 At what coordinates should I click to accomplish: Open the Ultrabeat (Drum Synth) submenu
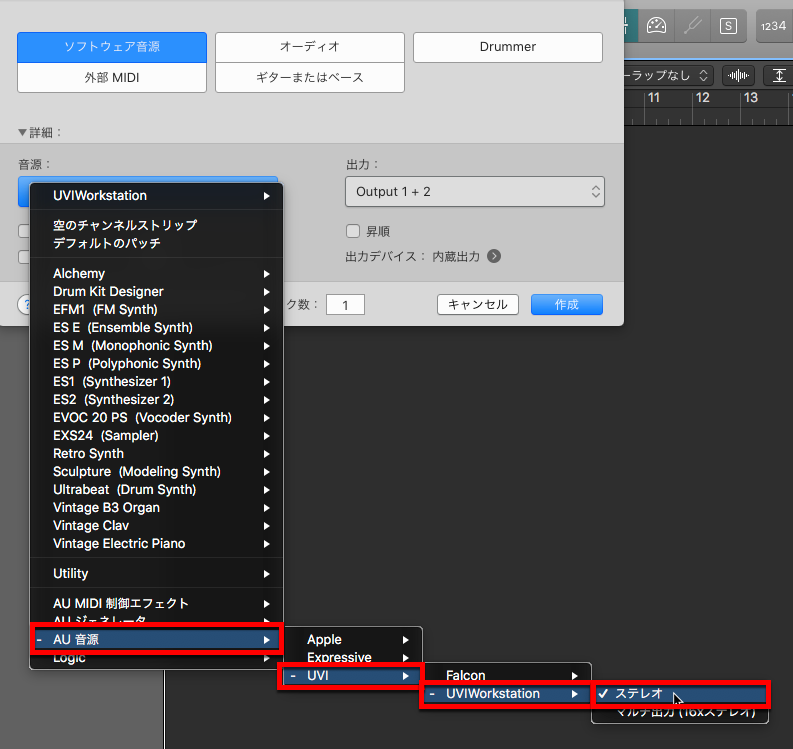point(157,490)
